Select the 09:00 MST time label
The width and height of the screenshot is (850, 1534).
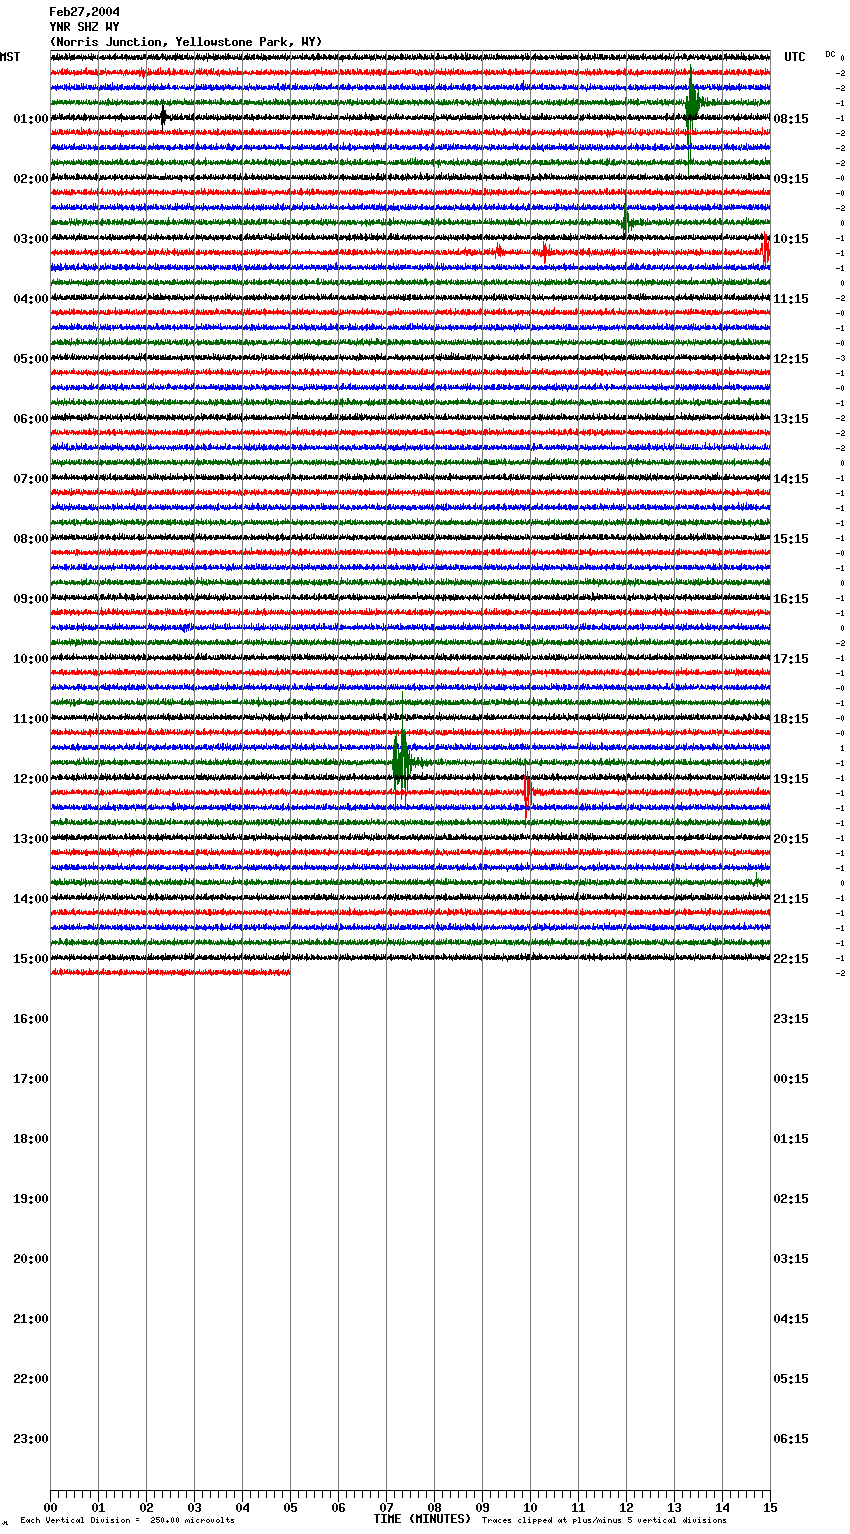(x=31, y=599)
